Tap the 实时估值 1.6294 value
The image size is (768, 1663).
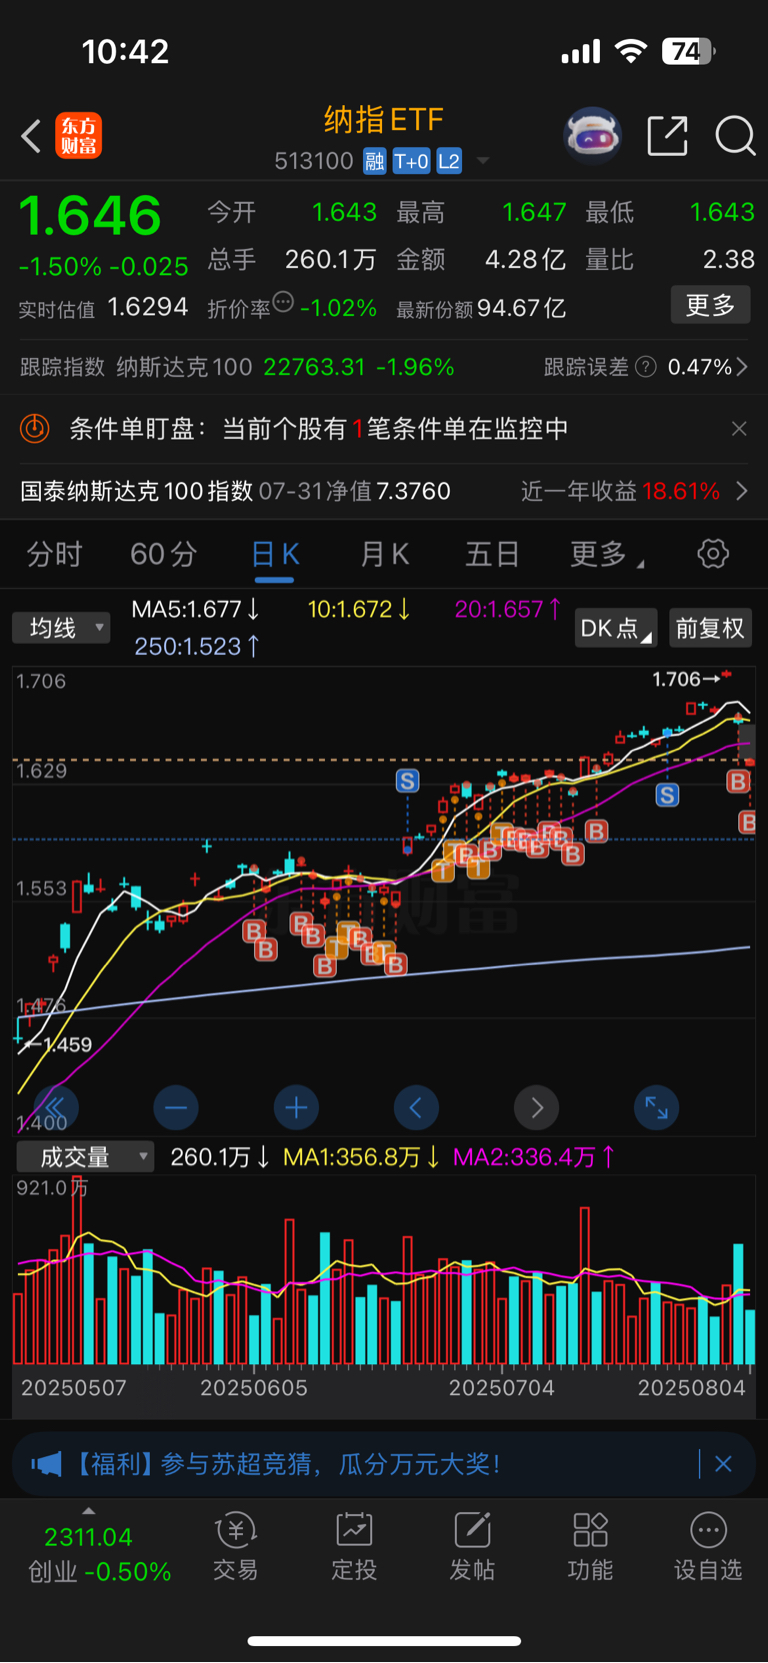[x=147, y=307]
